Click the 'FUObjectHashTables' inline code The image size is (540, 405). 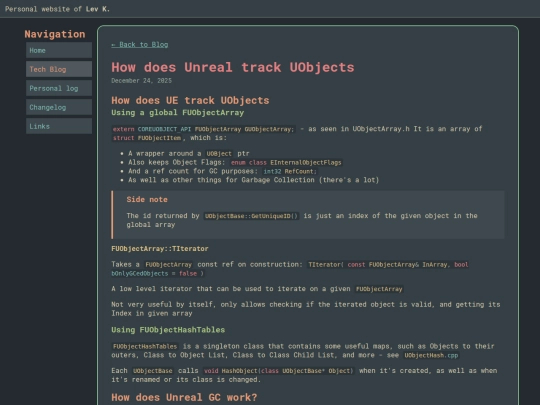click(145, 346)
